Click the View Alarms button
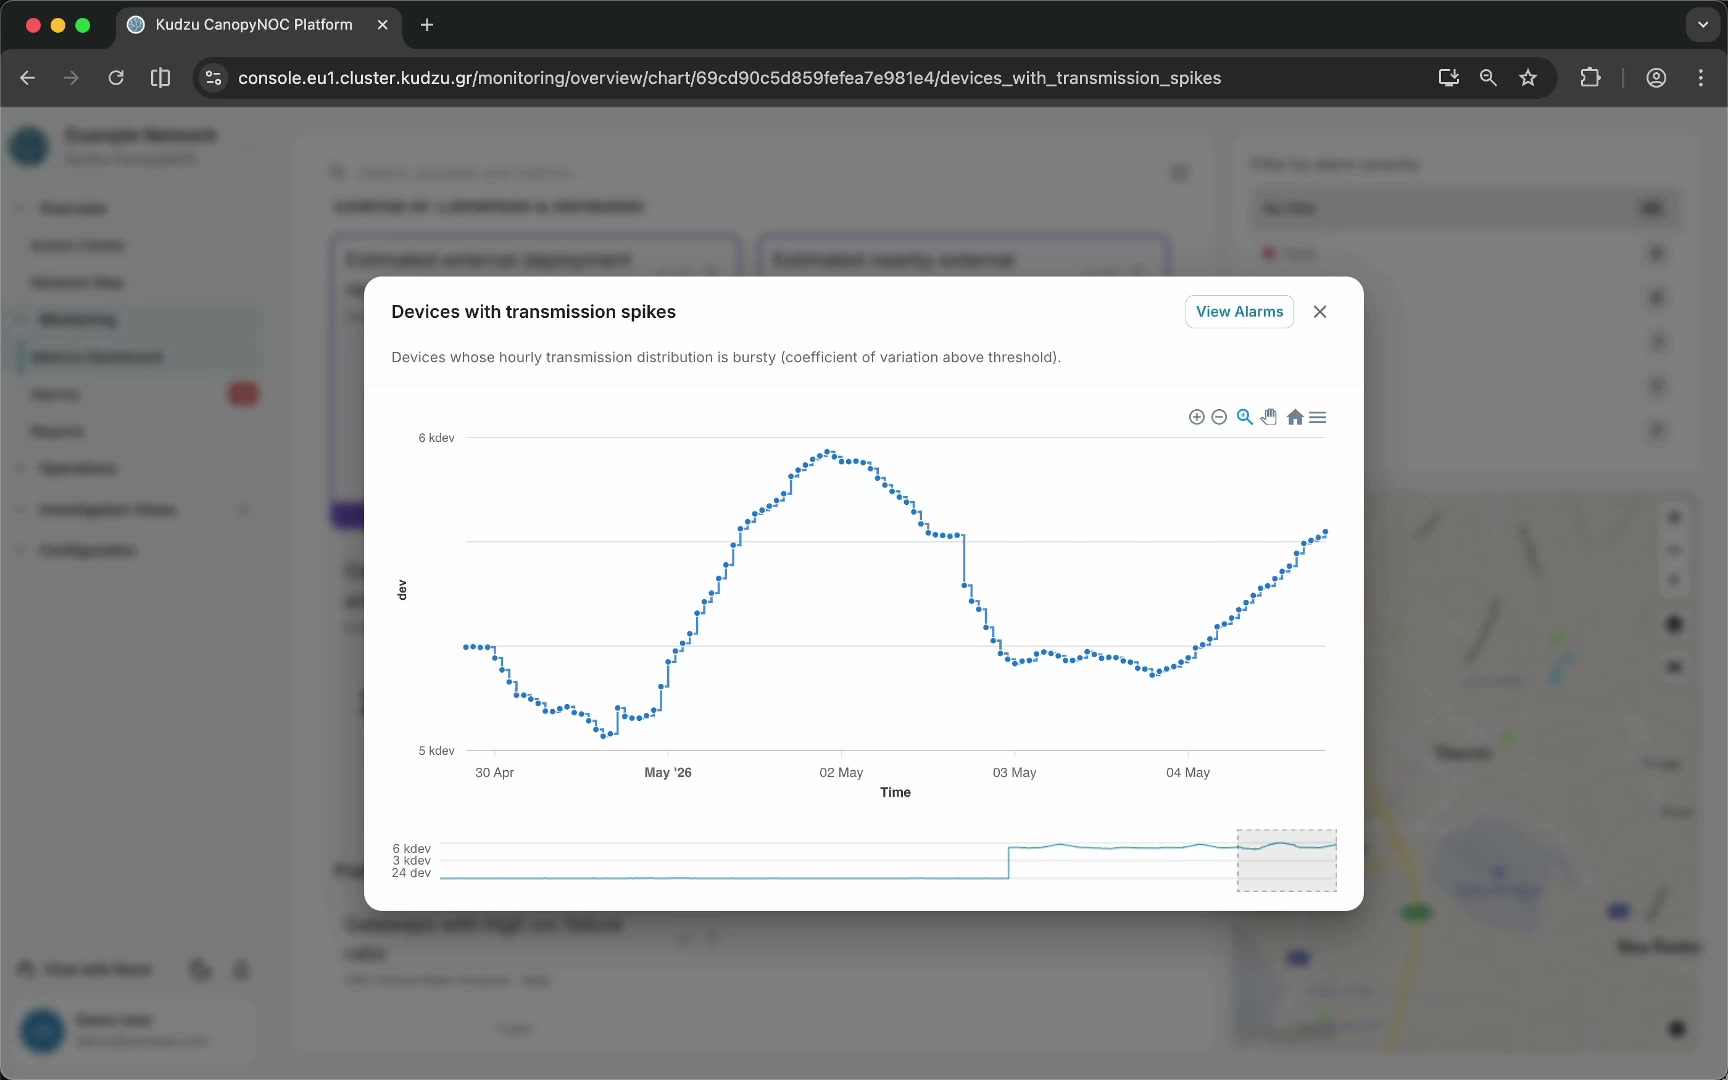This screenshot has width=1728, height=1080. tap(1239, 312)
